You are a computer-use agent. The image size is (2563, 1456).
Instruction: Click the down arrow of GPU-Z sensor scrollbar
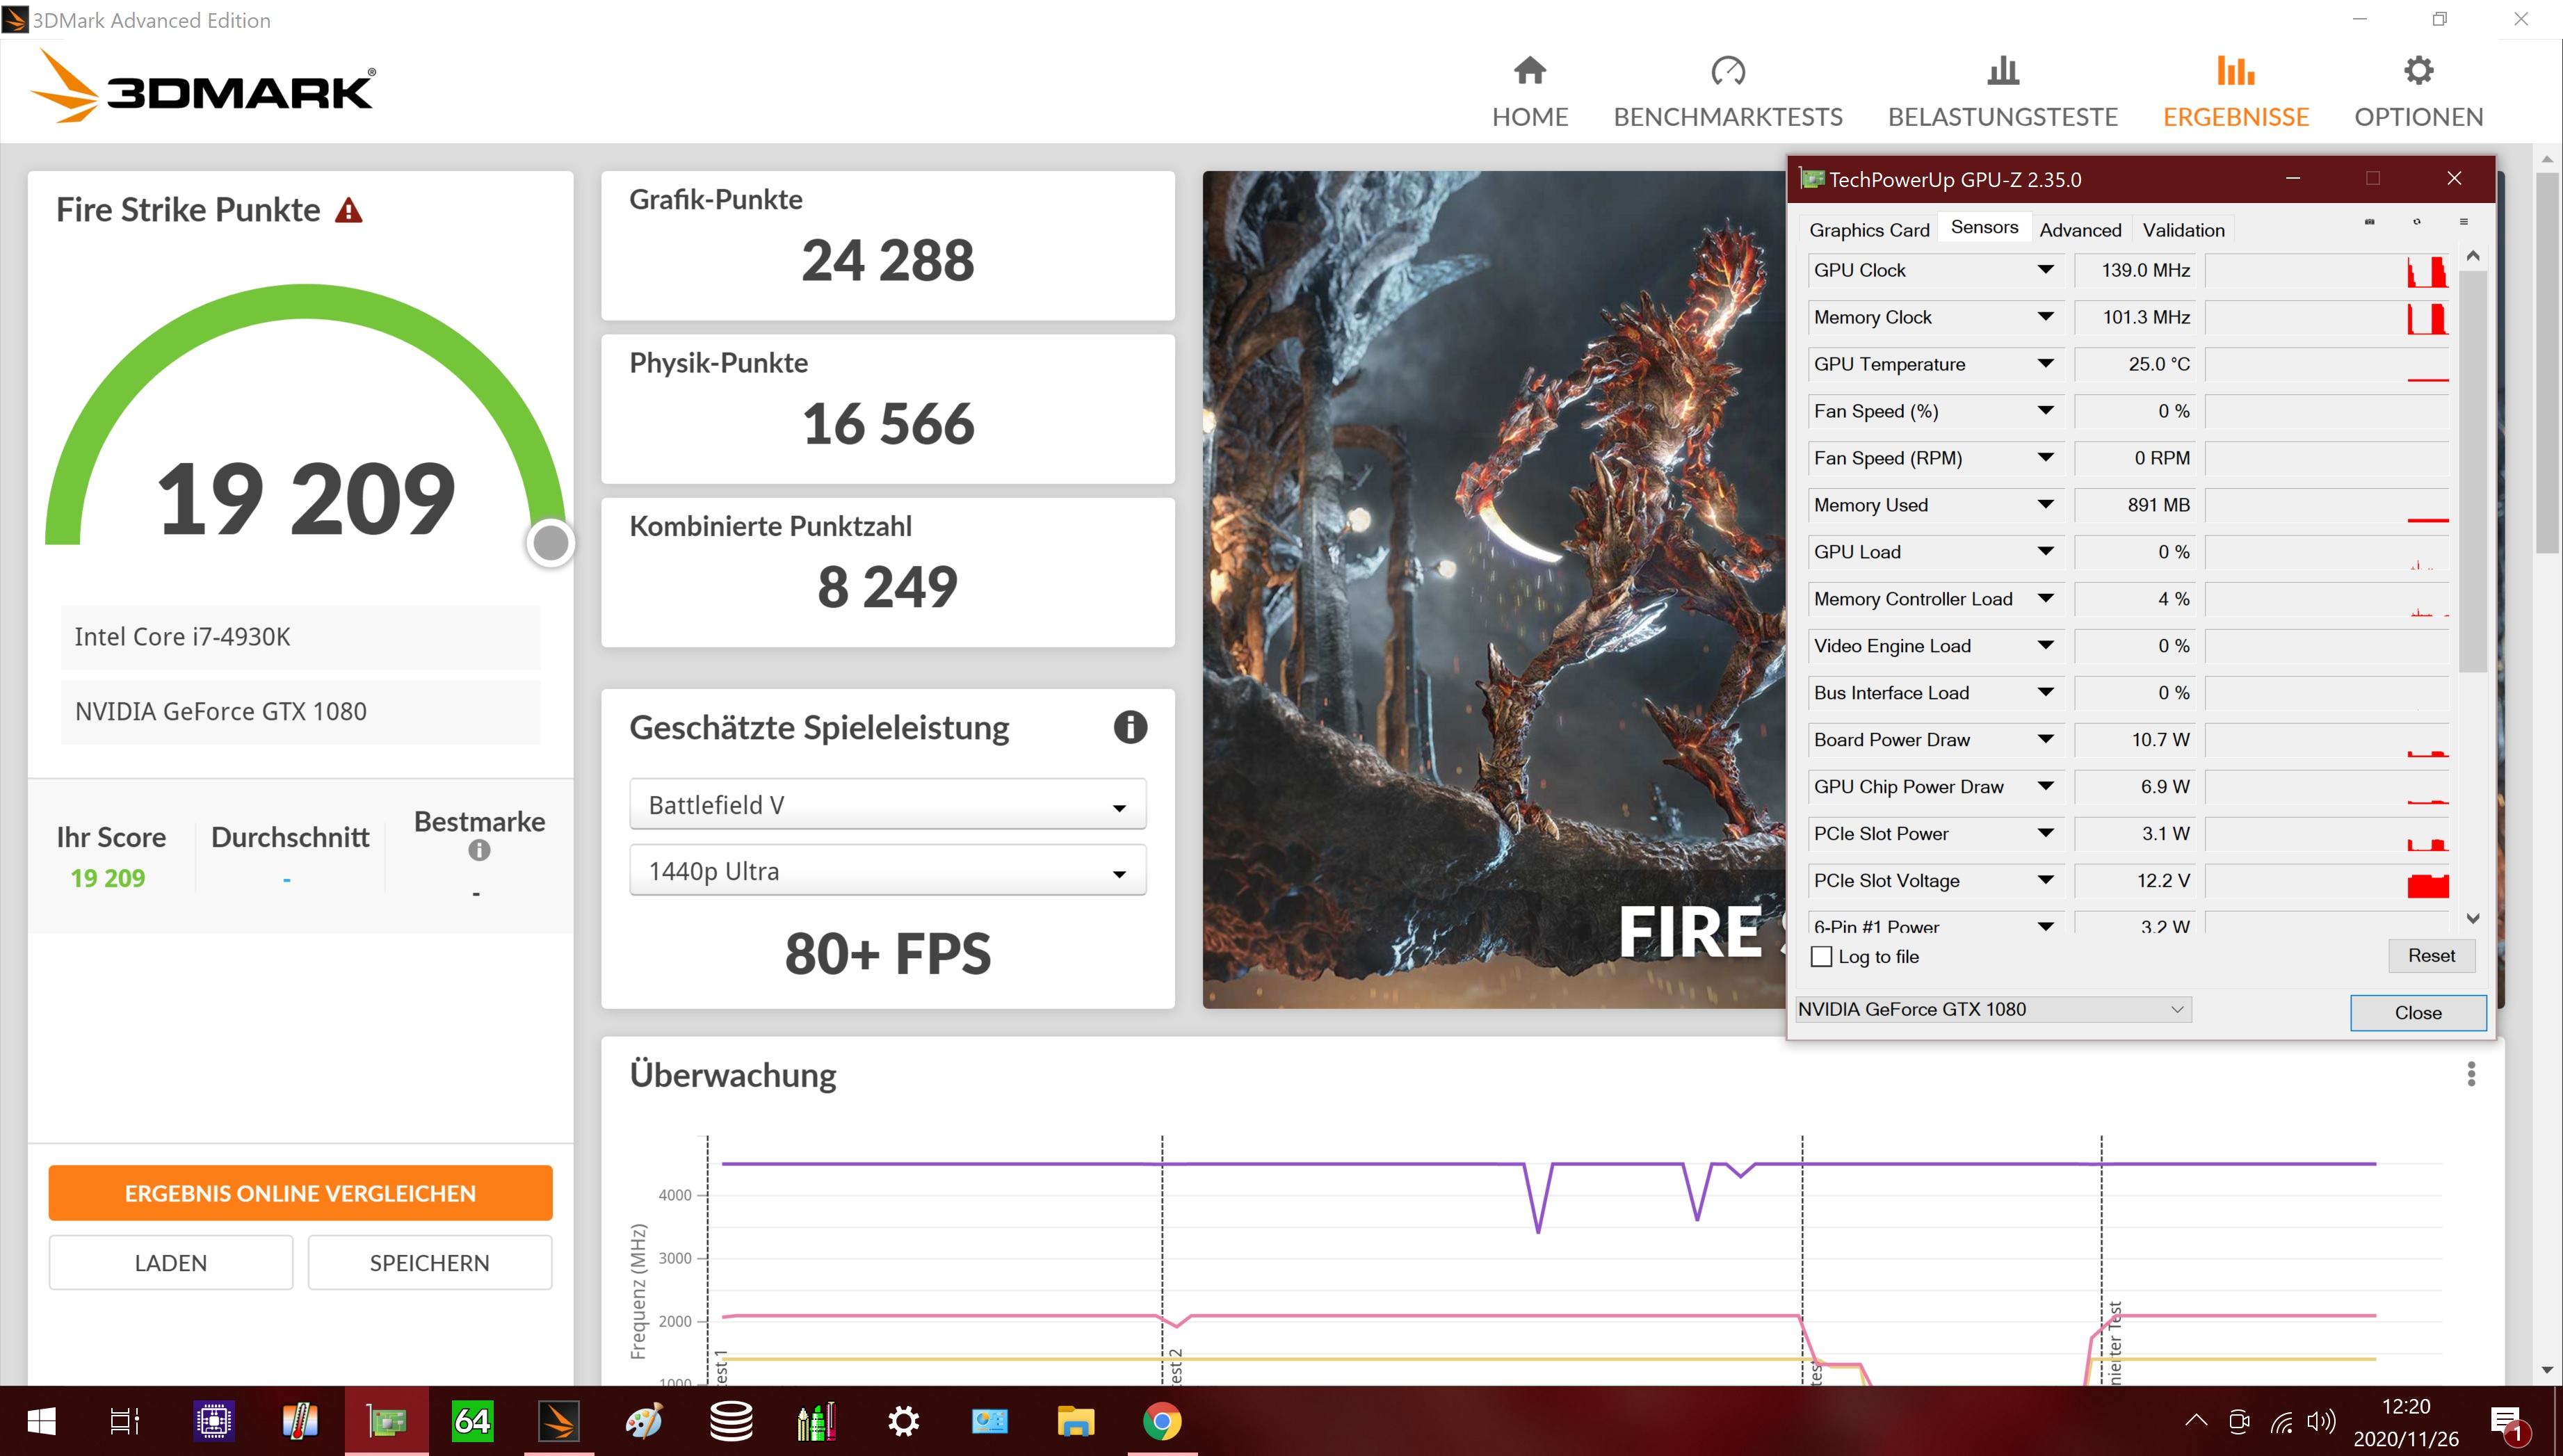click(2472, 918)
